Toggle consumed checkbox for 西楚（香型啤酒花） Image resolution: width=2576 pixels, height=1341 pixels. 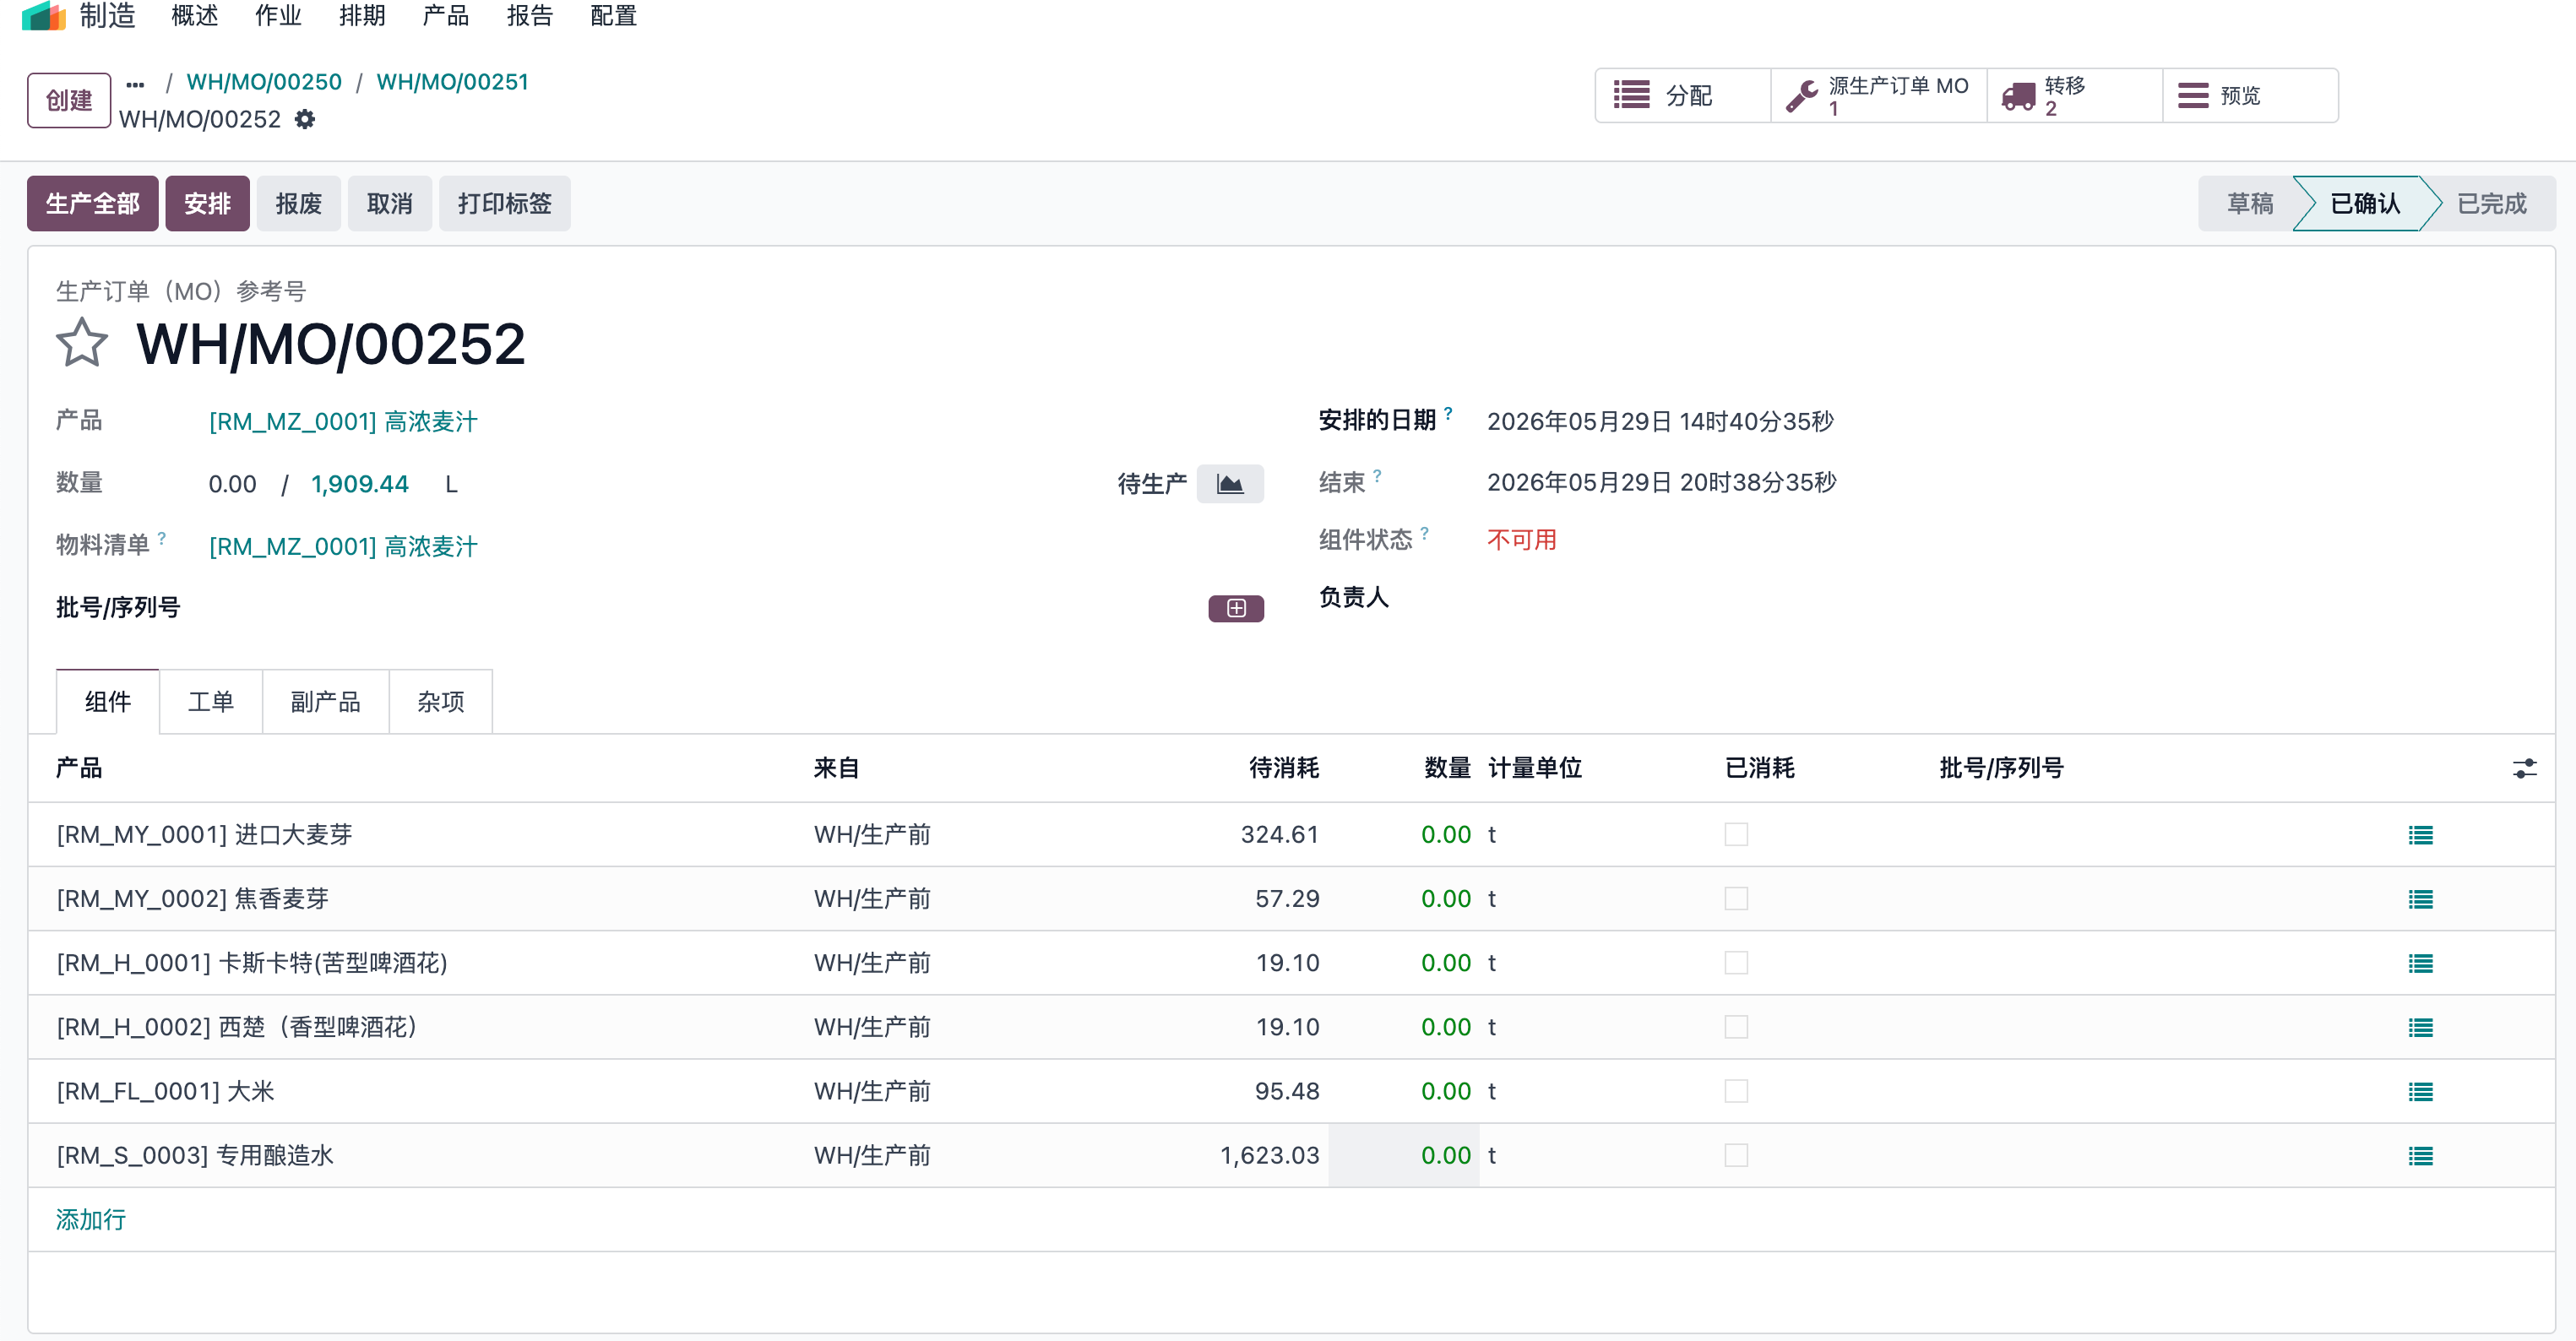click(1736, 1026)
